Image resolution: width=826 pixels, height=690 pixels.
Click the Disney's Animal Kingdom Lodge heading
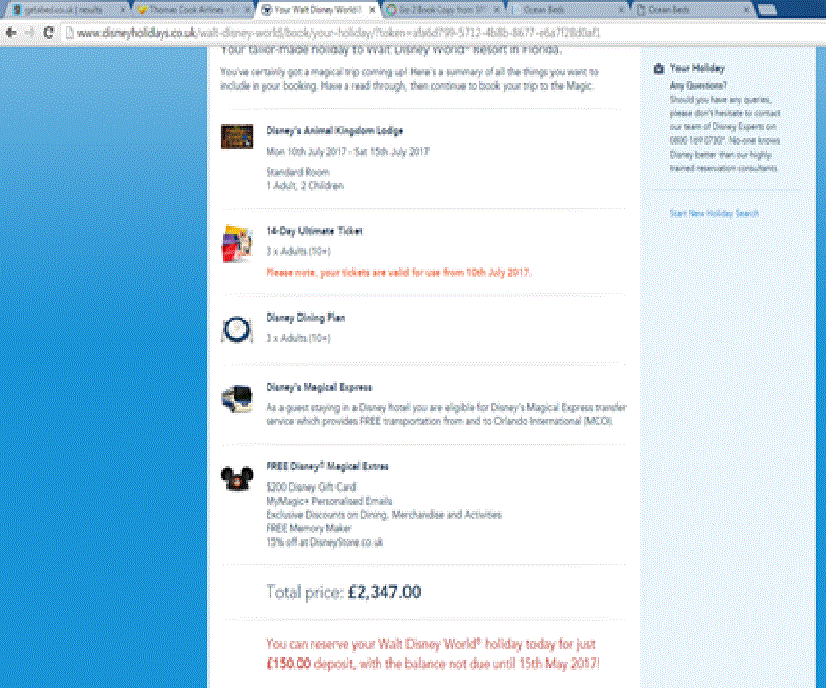click(x=335, y=131)
